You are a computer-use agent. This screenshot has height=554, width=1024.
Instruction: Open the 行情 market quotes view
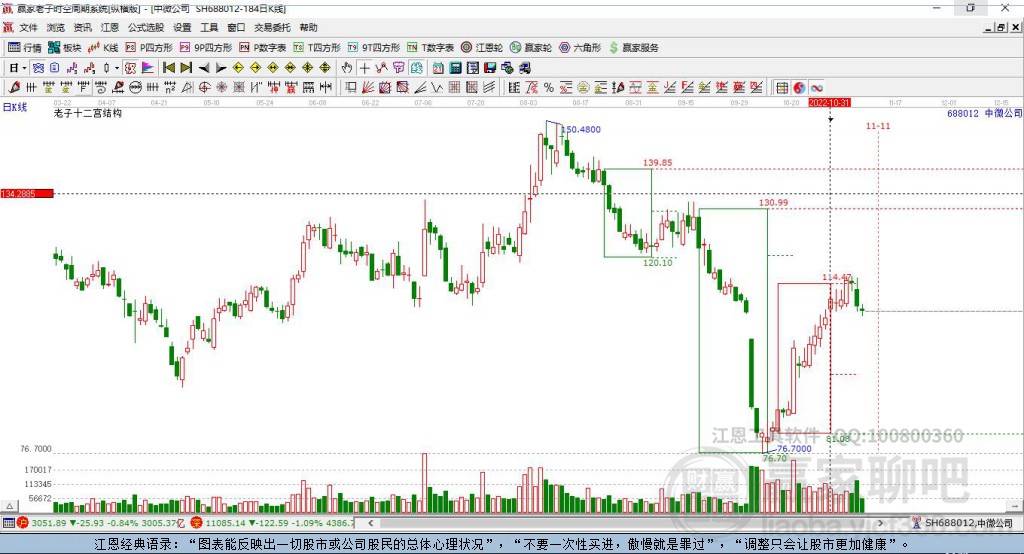coord(24,48)
